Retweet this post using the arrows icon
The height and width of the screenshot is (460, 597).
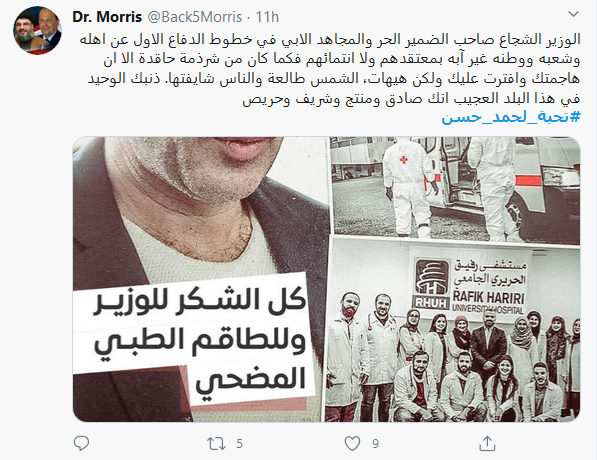[x=216, y=444]
